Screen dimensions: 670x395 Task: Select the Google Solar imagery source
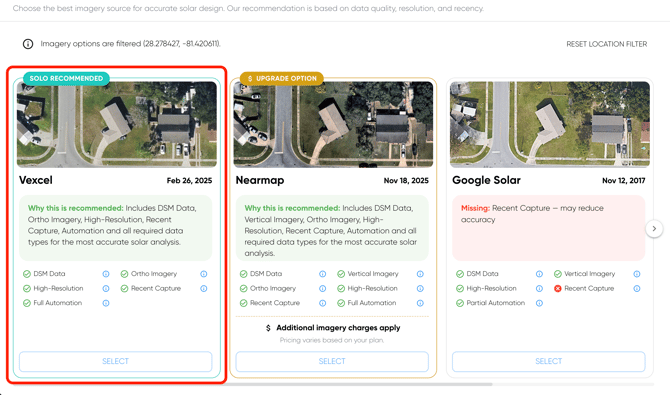click(x=549, y=362)
